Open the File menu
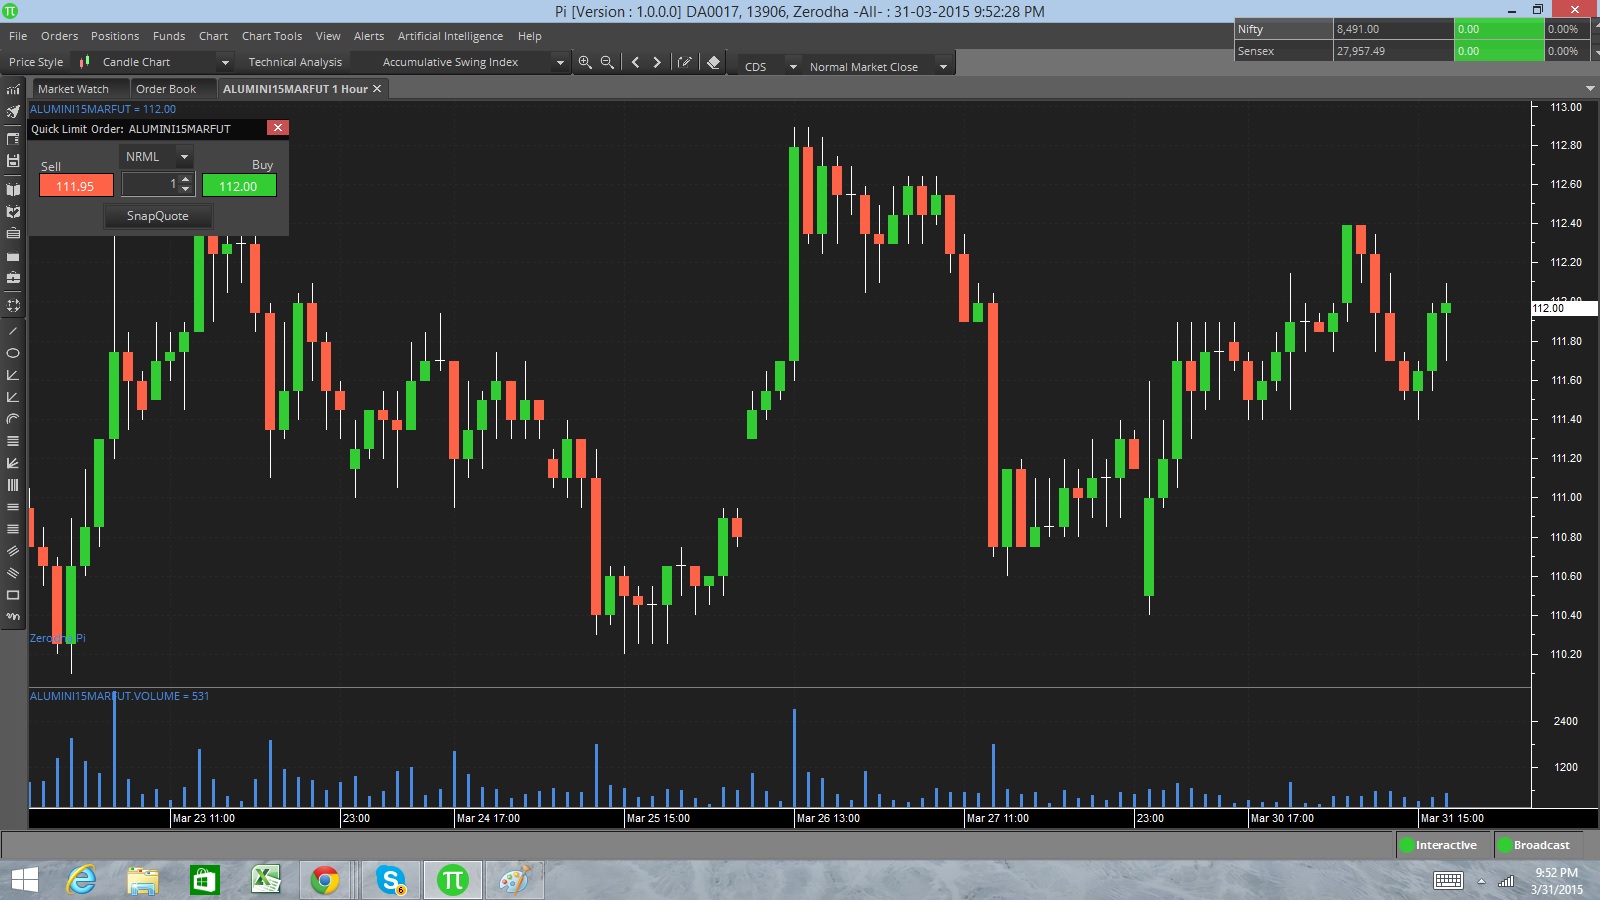The width and height of the screenshot is (1600, 900). [x=18, y=36]
